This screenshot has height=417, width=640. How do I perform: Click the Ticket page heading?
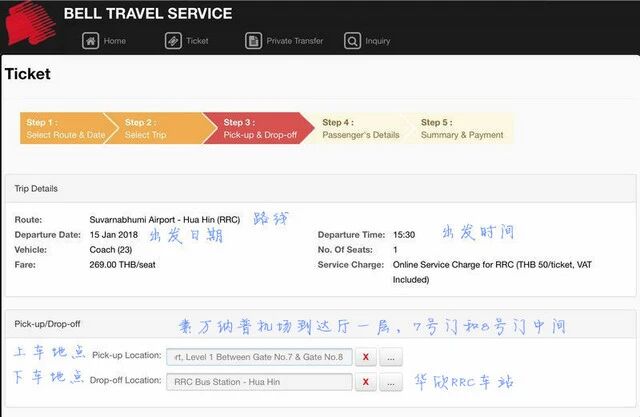click(x=28, y=74)
